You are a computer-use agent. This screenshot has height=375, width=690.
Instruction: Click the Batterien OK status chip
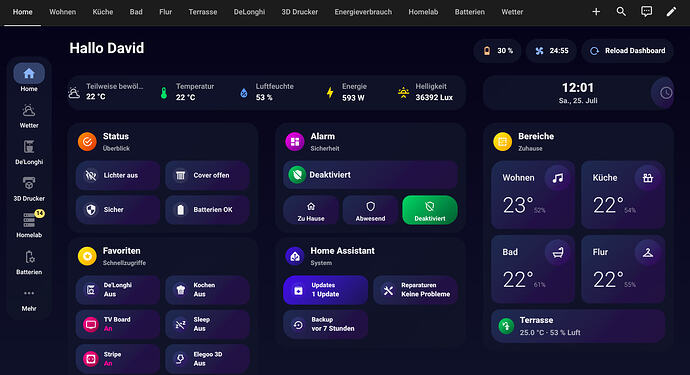tap(208, 210)
